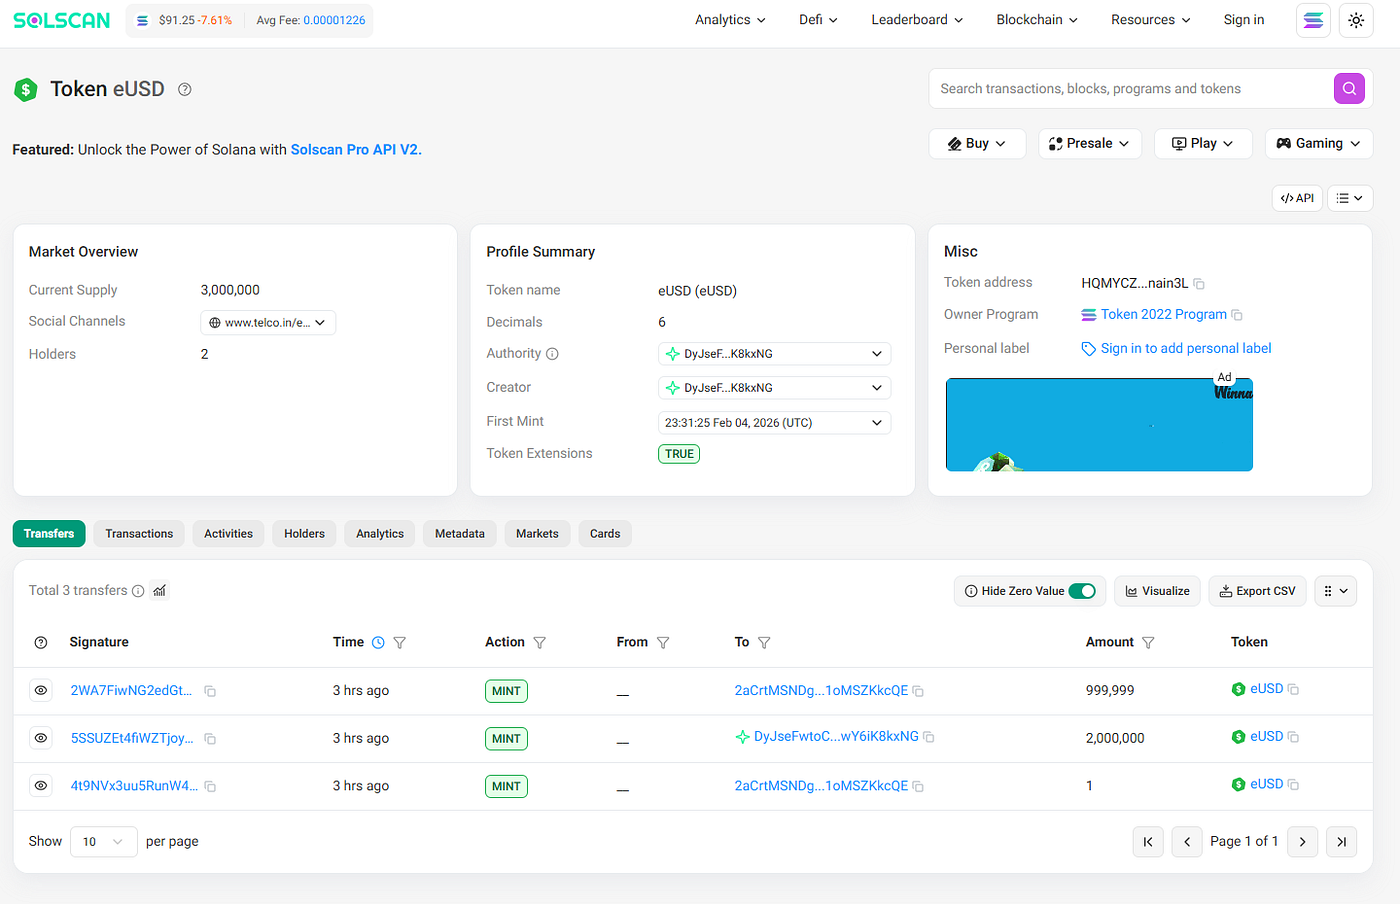Expand the Social Channels www.telco.in dropdown

click(268, 323)
